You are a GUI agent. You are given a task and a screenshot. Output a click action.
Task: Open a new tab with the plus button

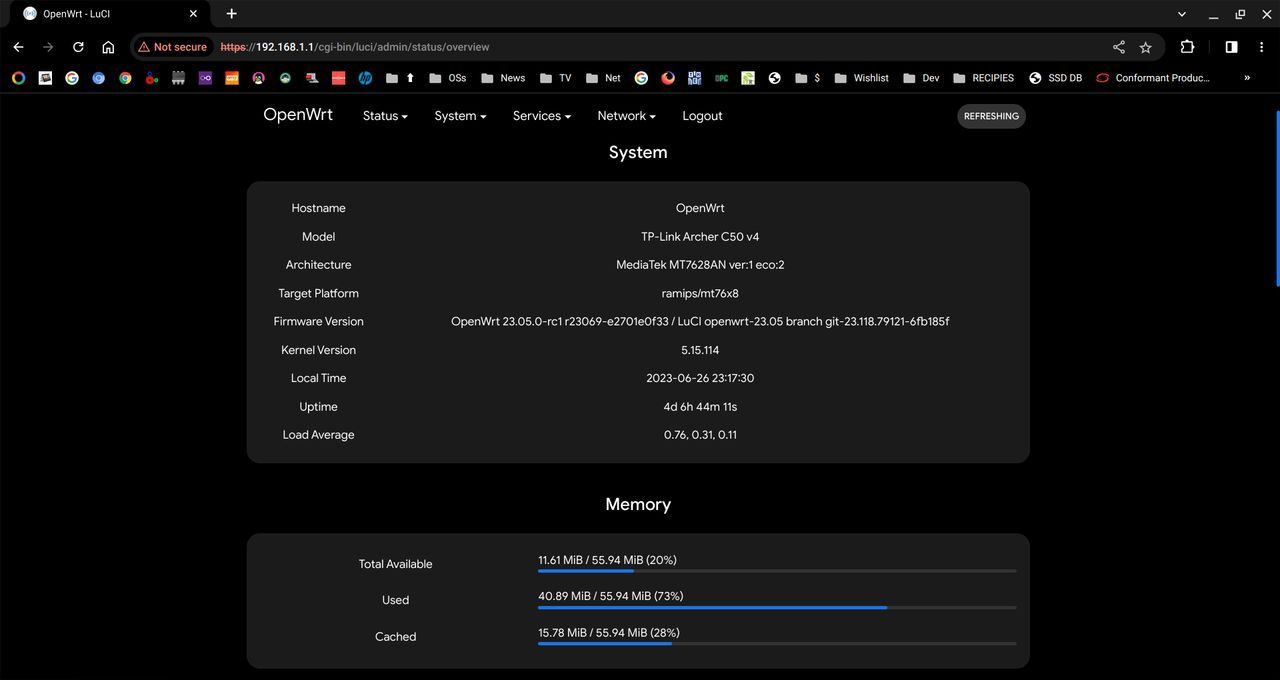231,14
